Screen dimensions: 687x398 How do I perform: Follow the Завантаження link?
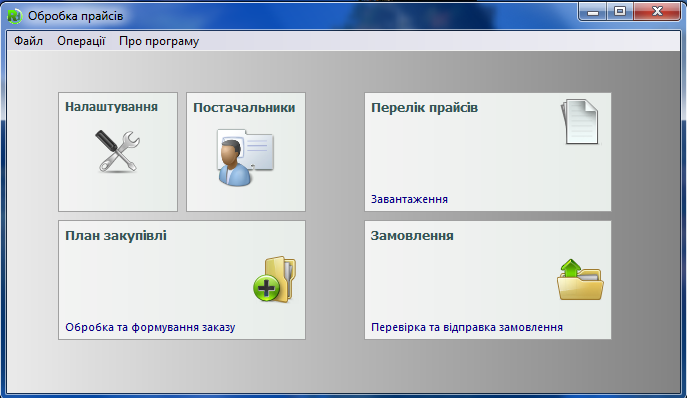click(x=409, y=199)
